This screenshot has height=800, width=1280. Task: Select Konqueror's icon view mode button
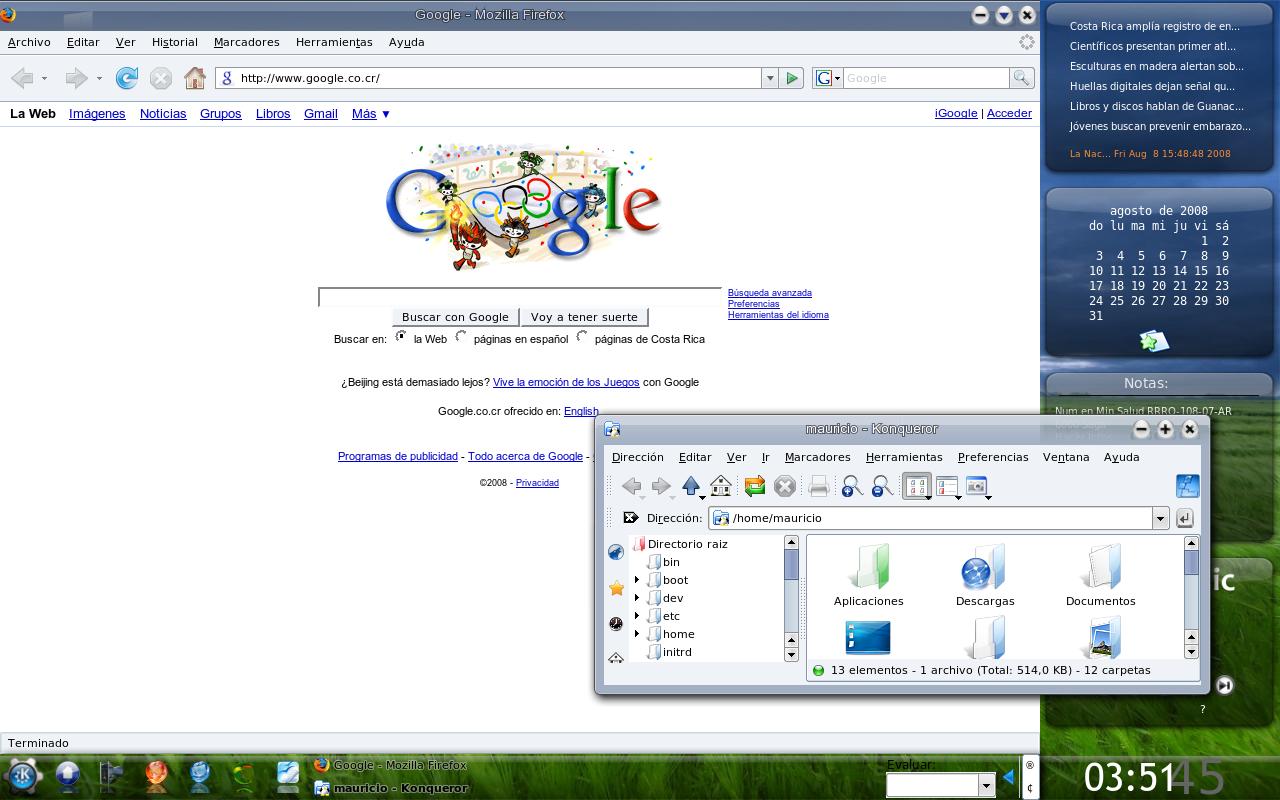[x=916, y=486]
